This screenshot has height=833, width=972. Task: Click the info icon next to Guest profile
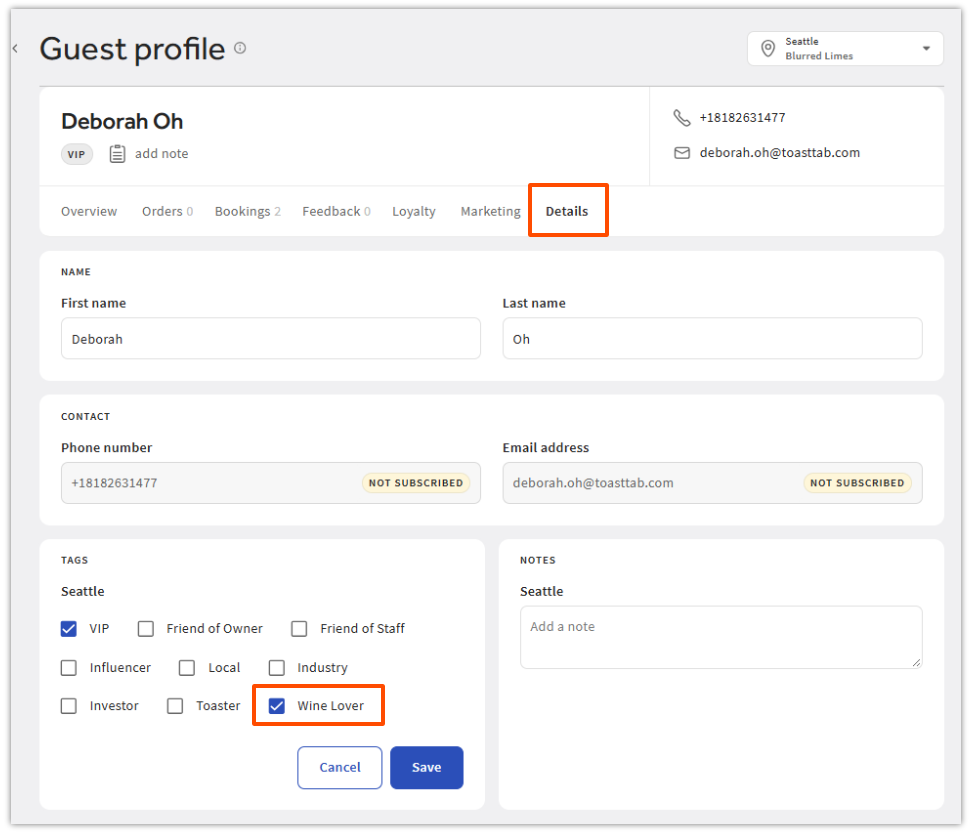coord(240,48)
